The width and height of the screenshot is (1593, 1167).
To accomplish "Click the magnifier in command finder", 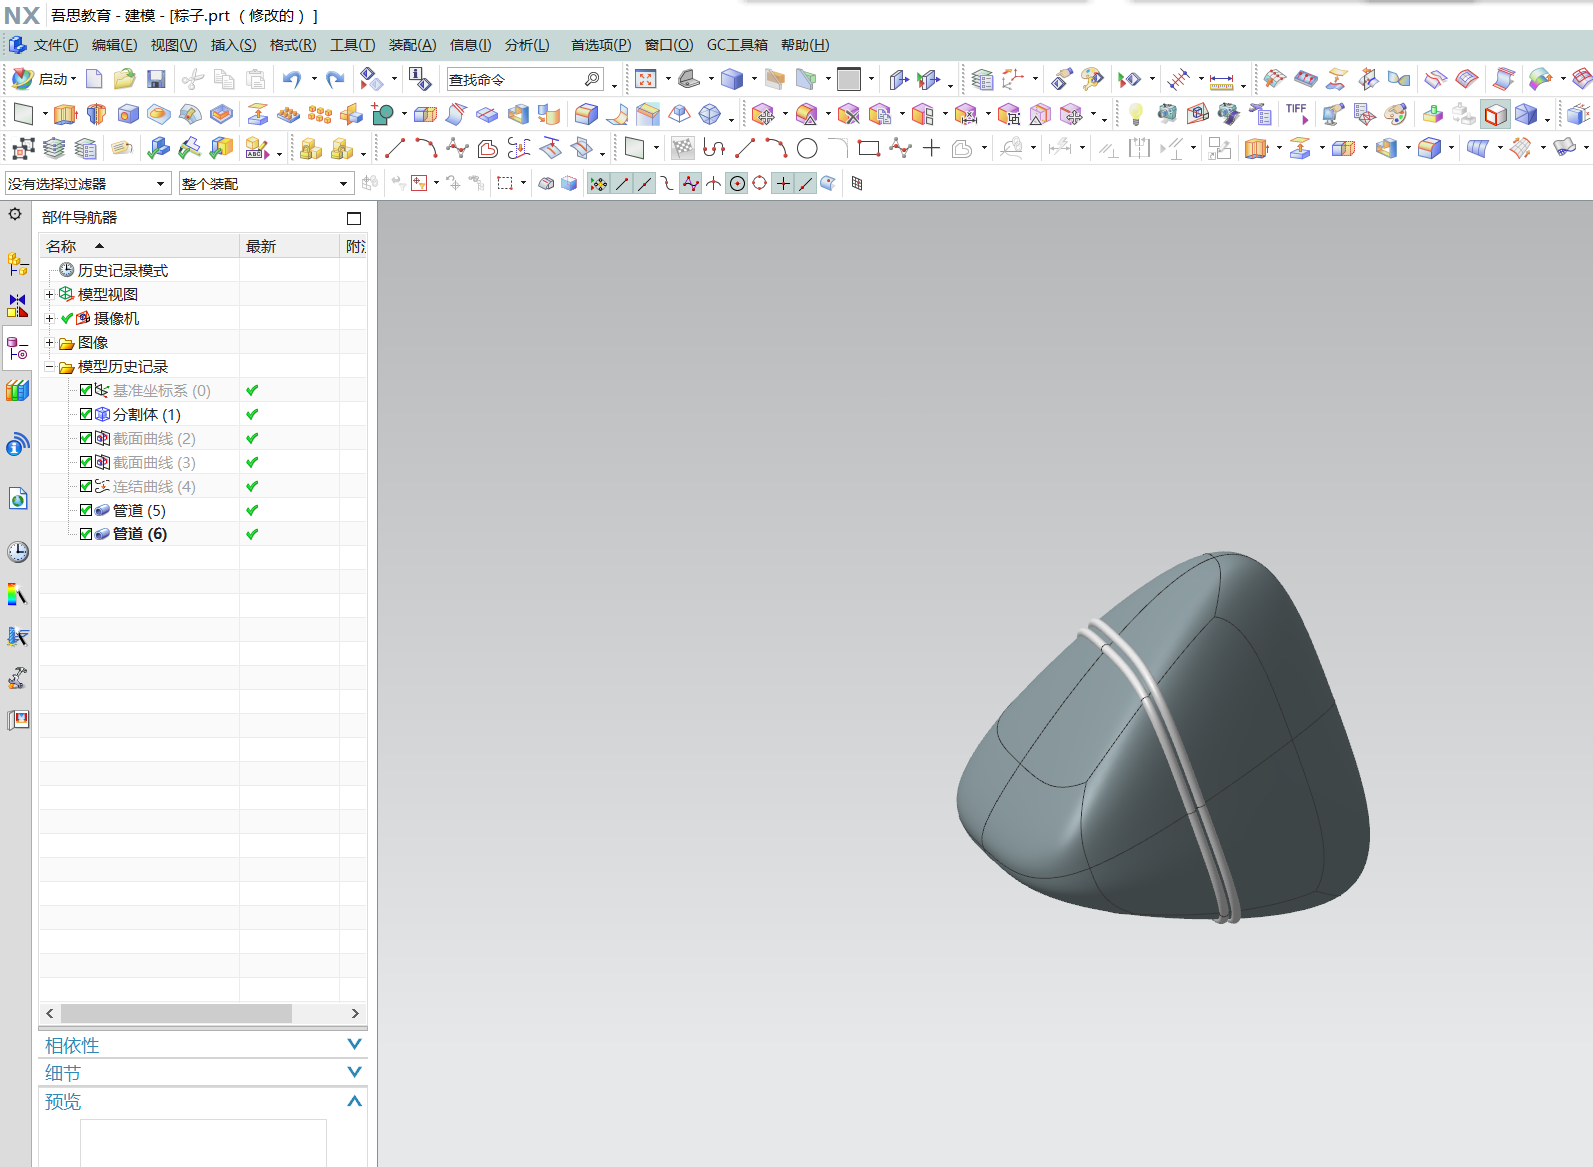I will [x=592, y=79].
